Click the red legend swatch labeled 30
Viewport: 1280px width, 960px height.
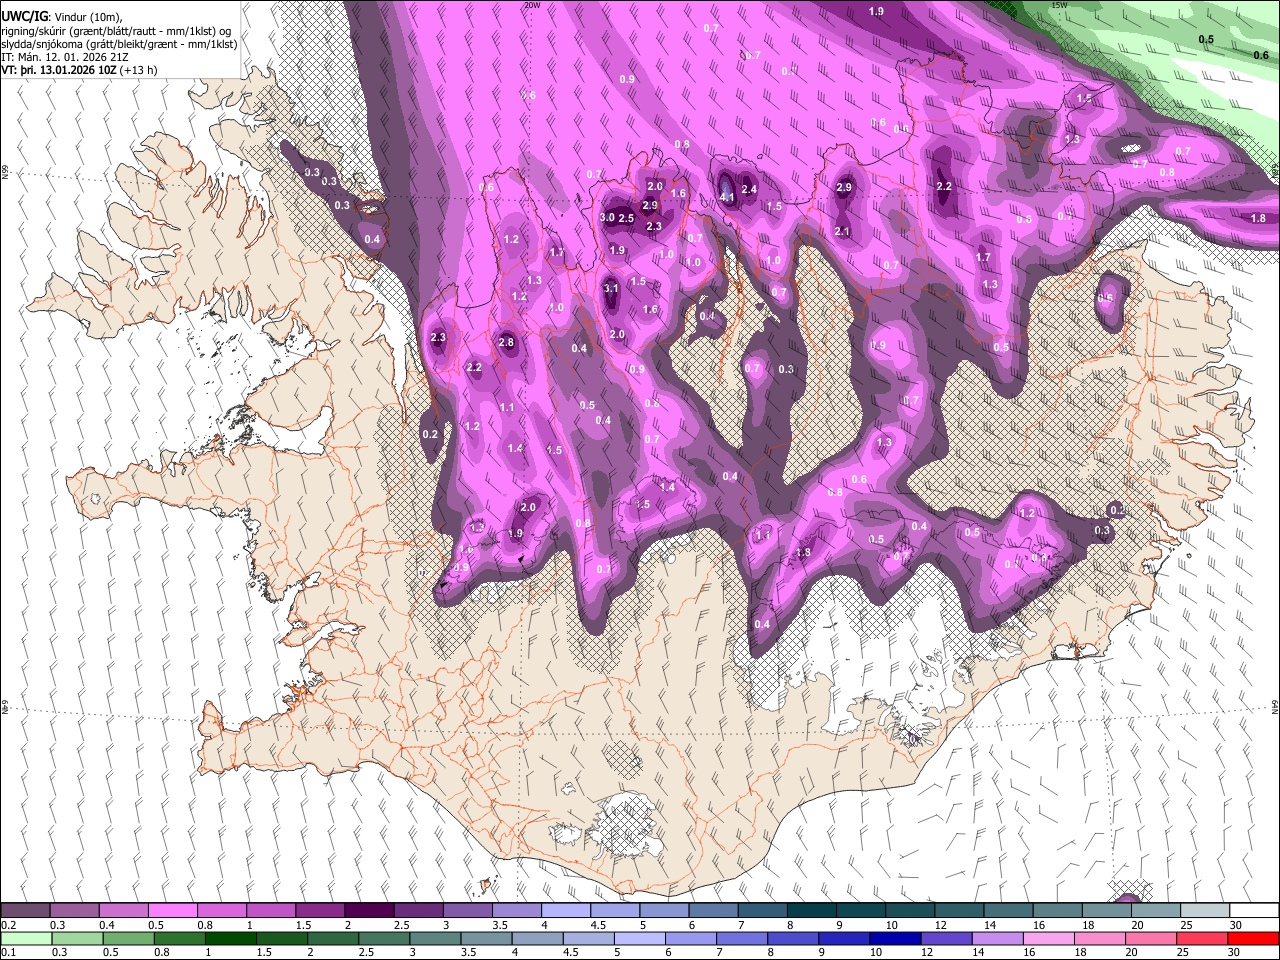(1251, 938)
